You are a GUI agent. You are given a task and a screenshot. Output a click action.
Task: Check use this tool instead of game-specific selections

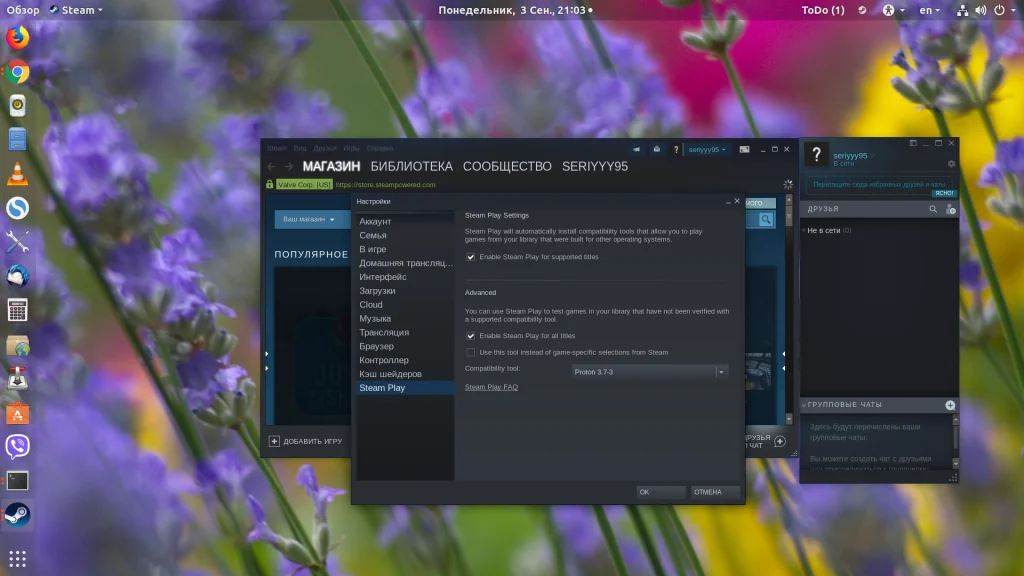(470, 353)
